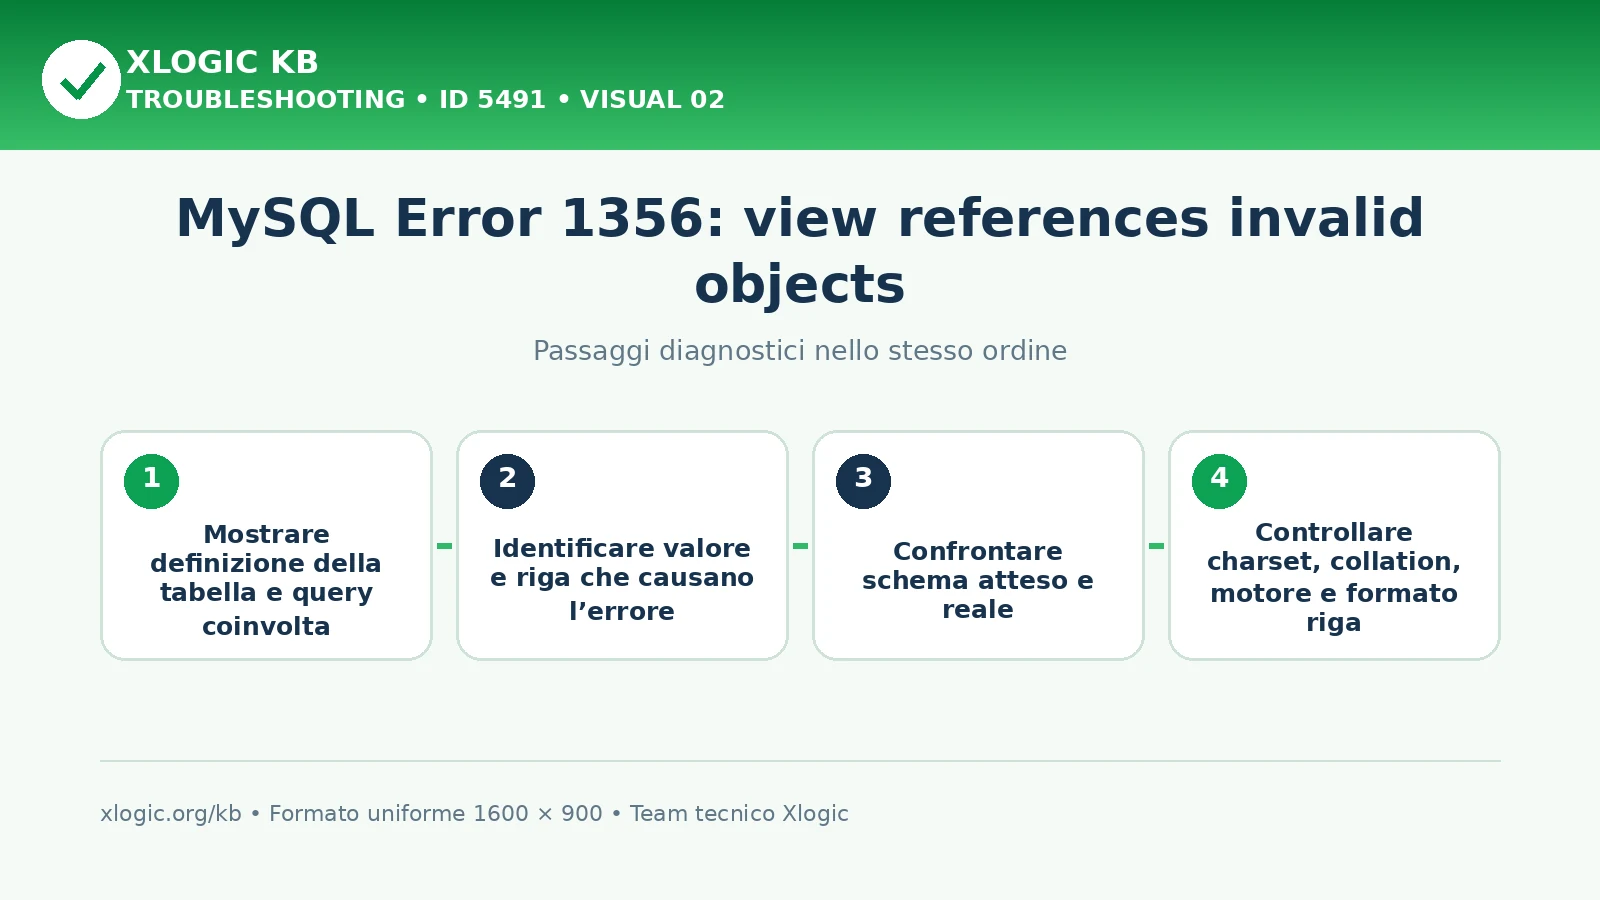Open the card Confrontare schema atteso e reale
This screenshot has width=1600, height=900.
[978, 545]
